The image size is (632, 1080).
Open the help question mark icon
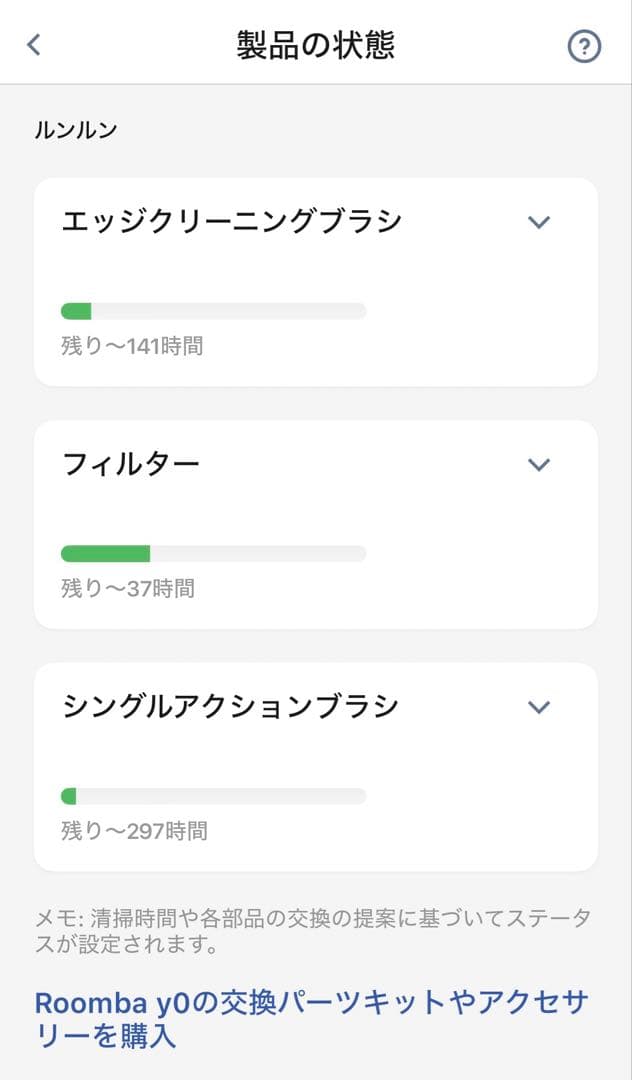(x=584, y=46)
